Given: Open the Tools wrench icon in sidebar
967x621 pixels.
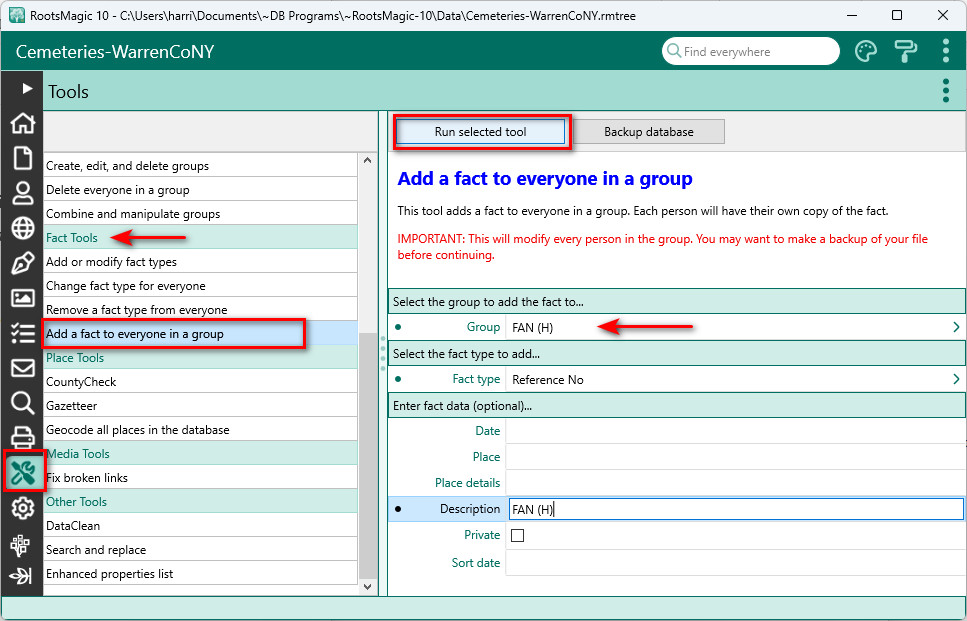Looking at the screenshot, I should [23, 473].
